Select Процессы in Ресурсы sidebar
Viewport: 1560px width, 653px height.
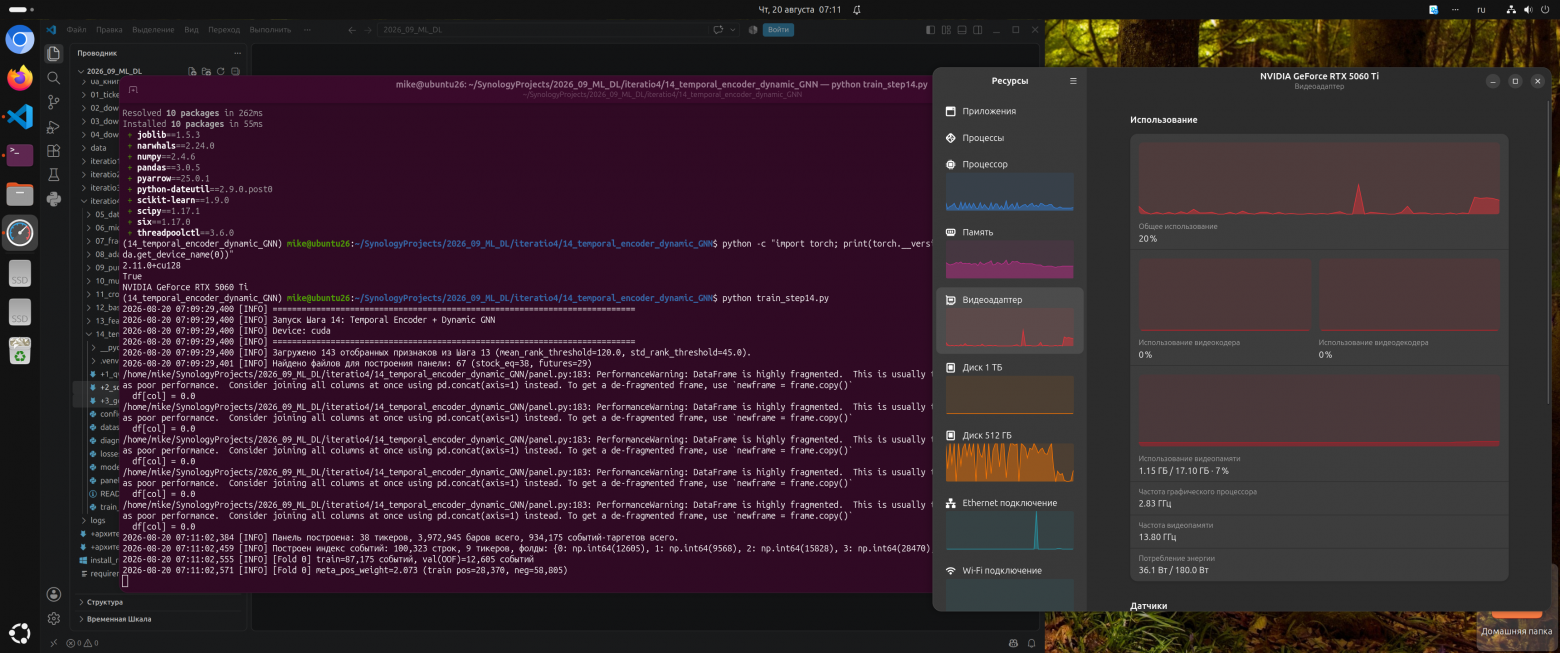(x=1009, y=138)
